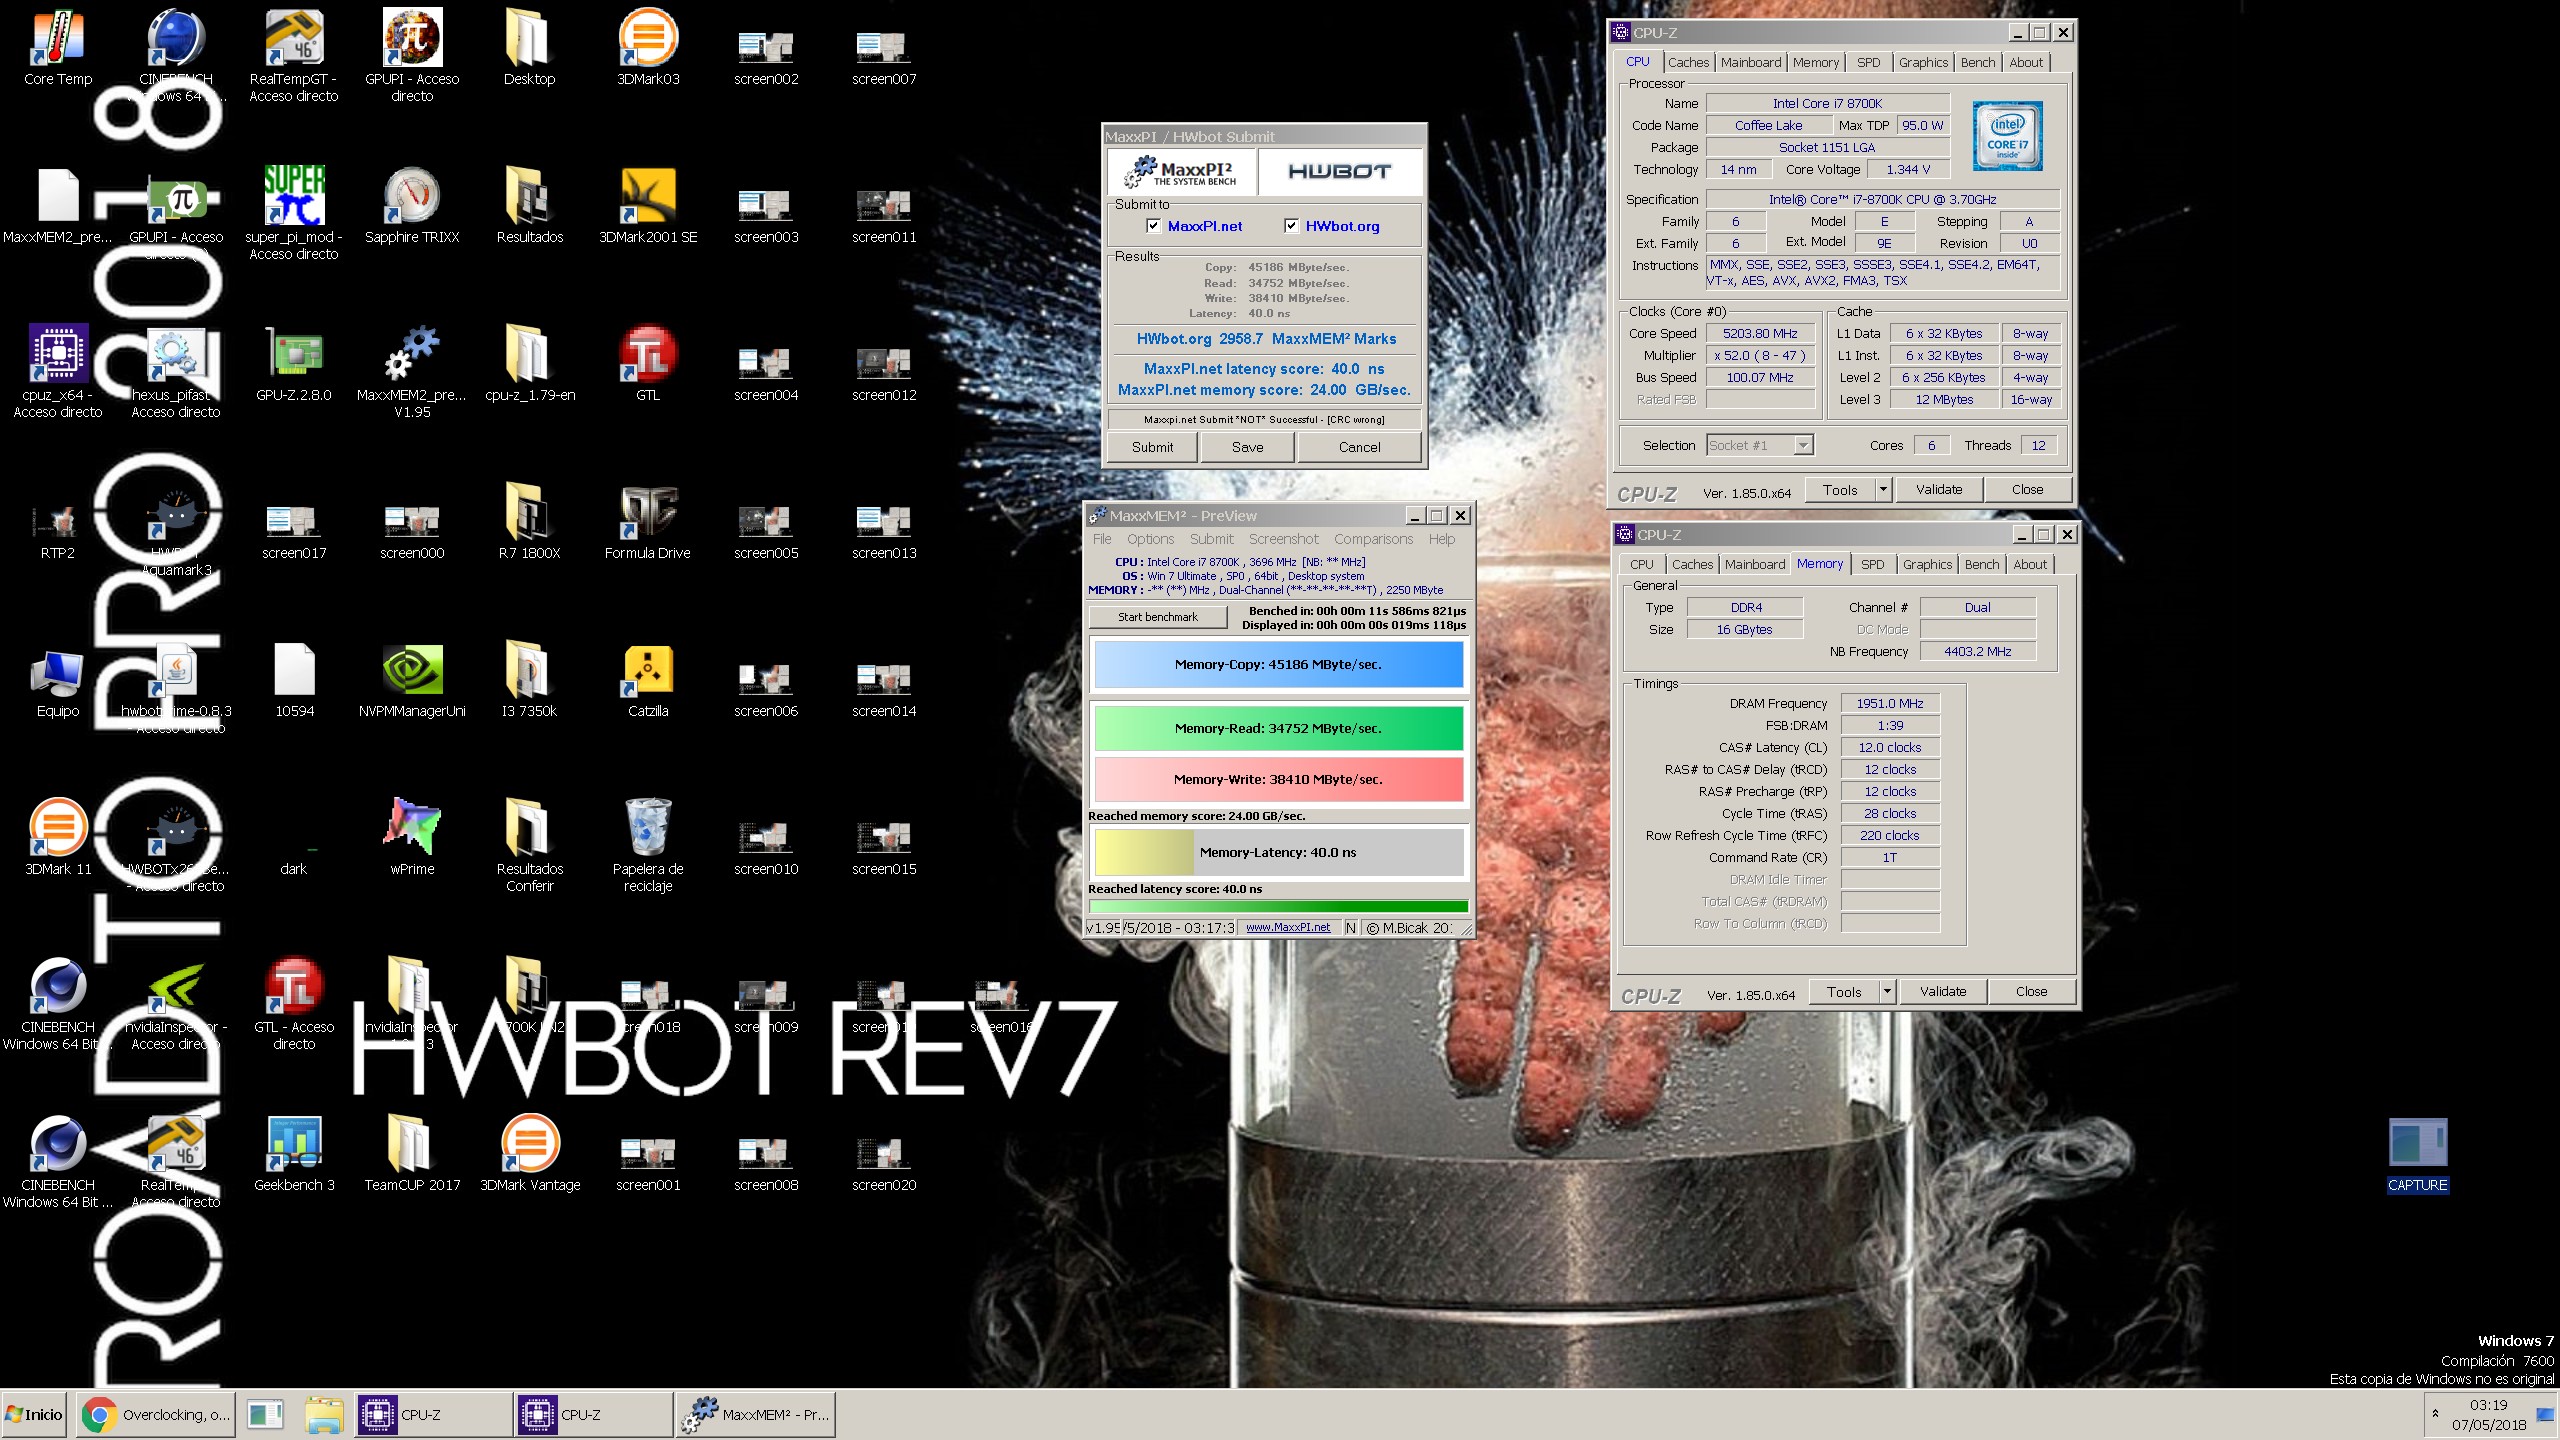Expand the Socket #1 selection dropdown
This screenshot has height=1440, width=2560.
tap(1803, 445)
